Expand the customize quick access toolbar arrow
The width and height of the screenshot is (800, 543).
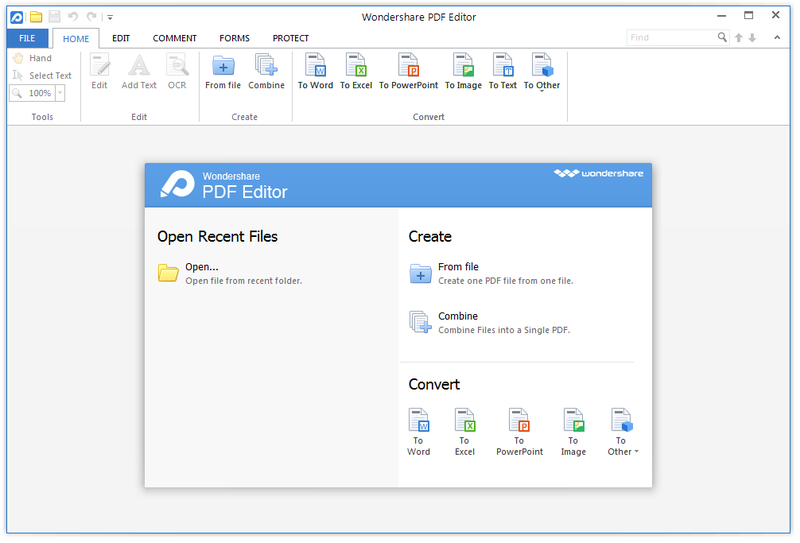coord(110,17)
